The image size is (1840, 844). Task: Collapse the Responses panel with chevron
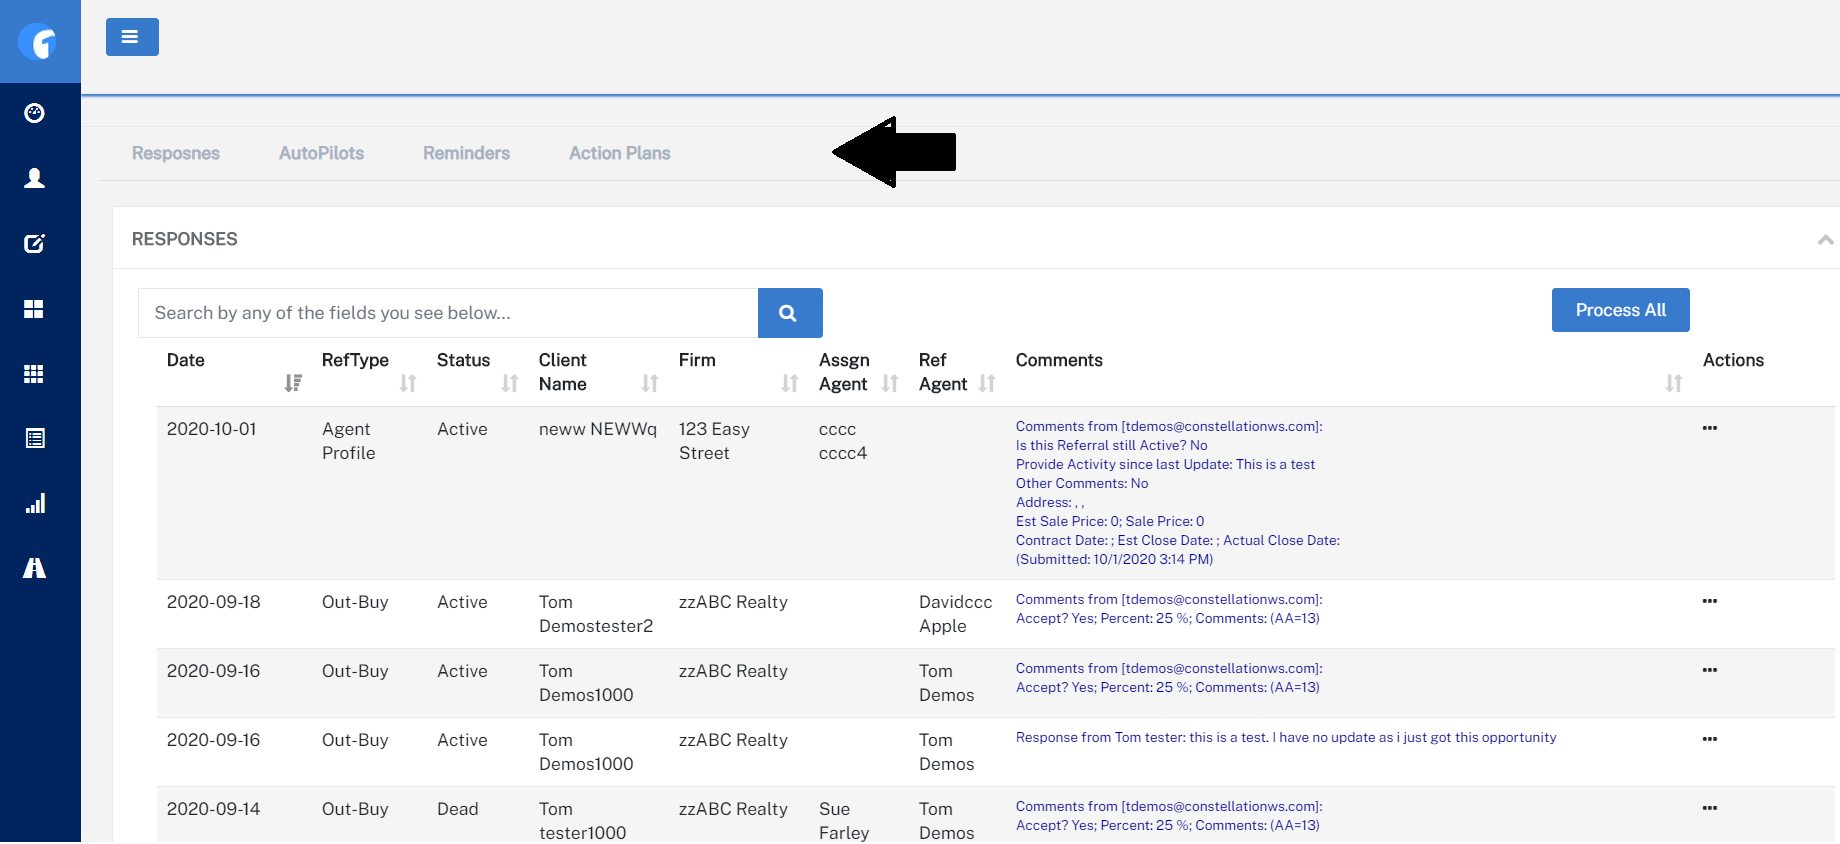point(1825,240)
